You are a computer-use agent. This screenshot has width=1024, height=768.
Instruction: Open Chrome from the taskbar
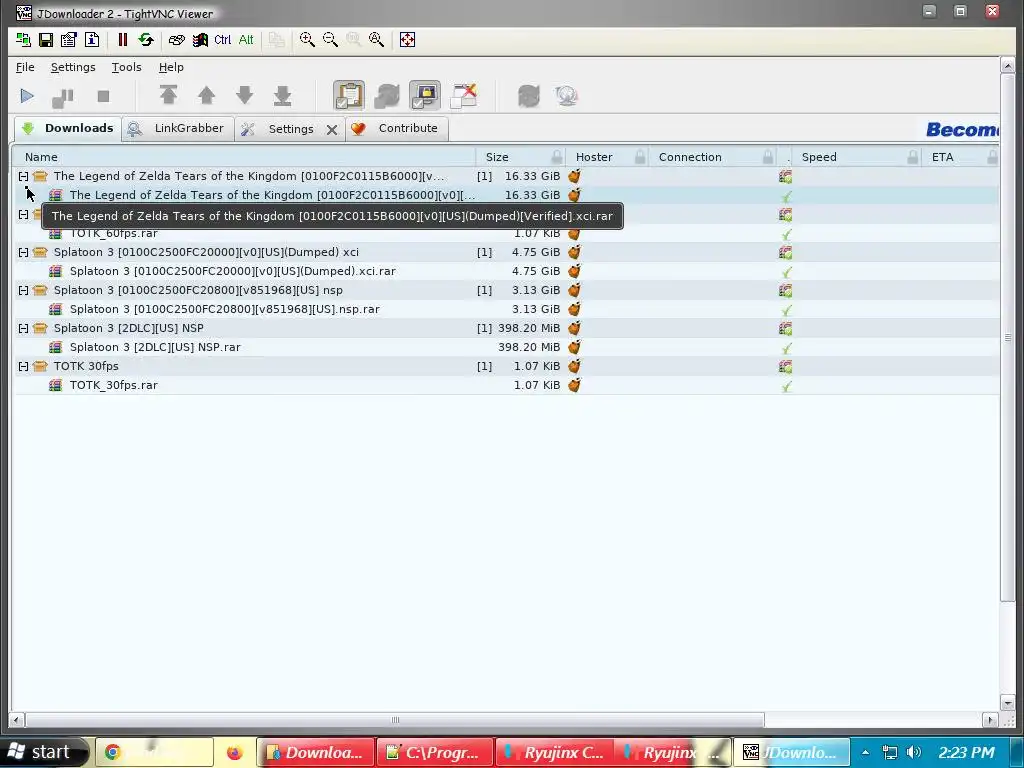(x=154, y=752)
